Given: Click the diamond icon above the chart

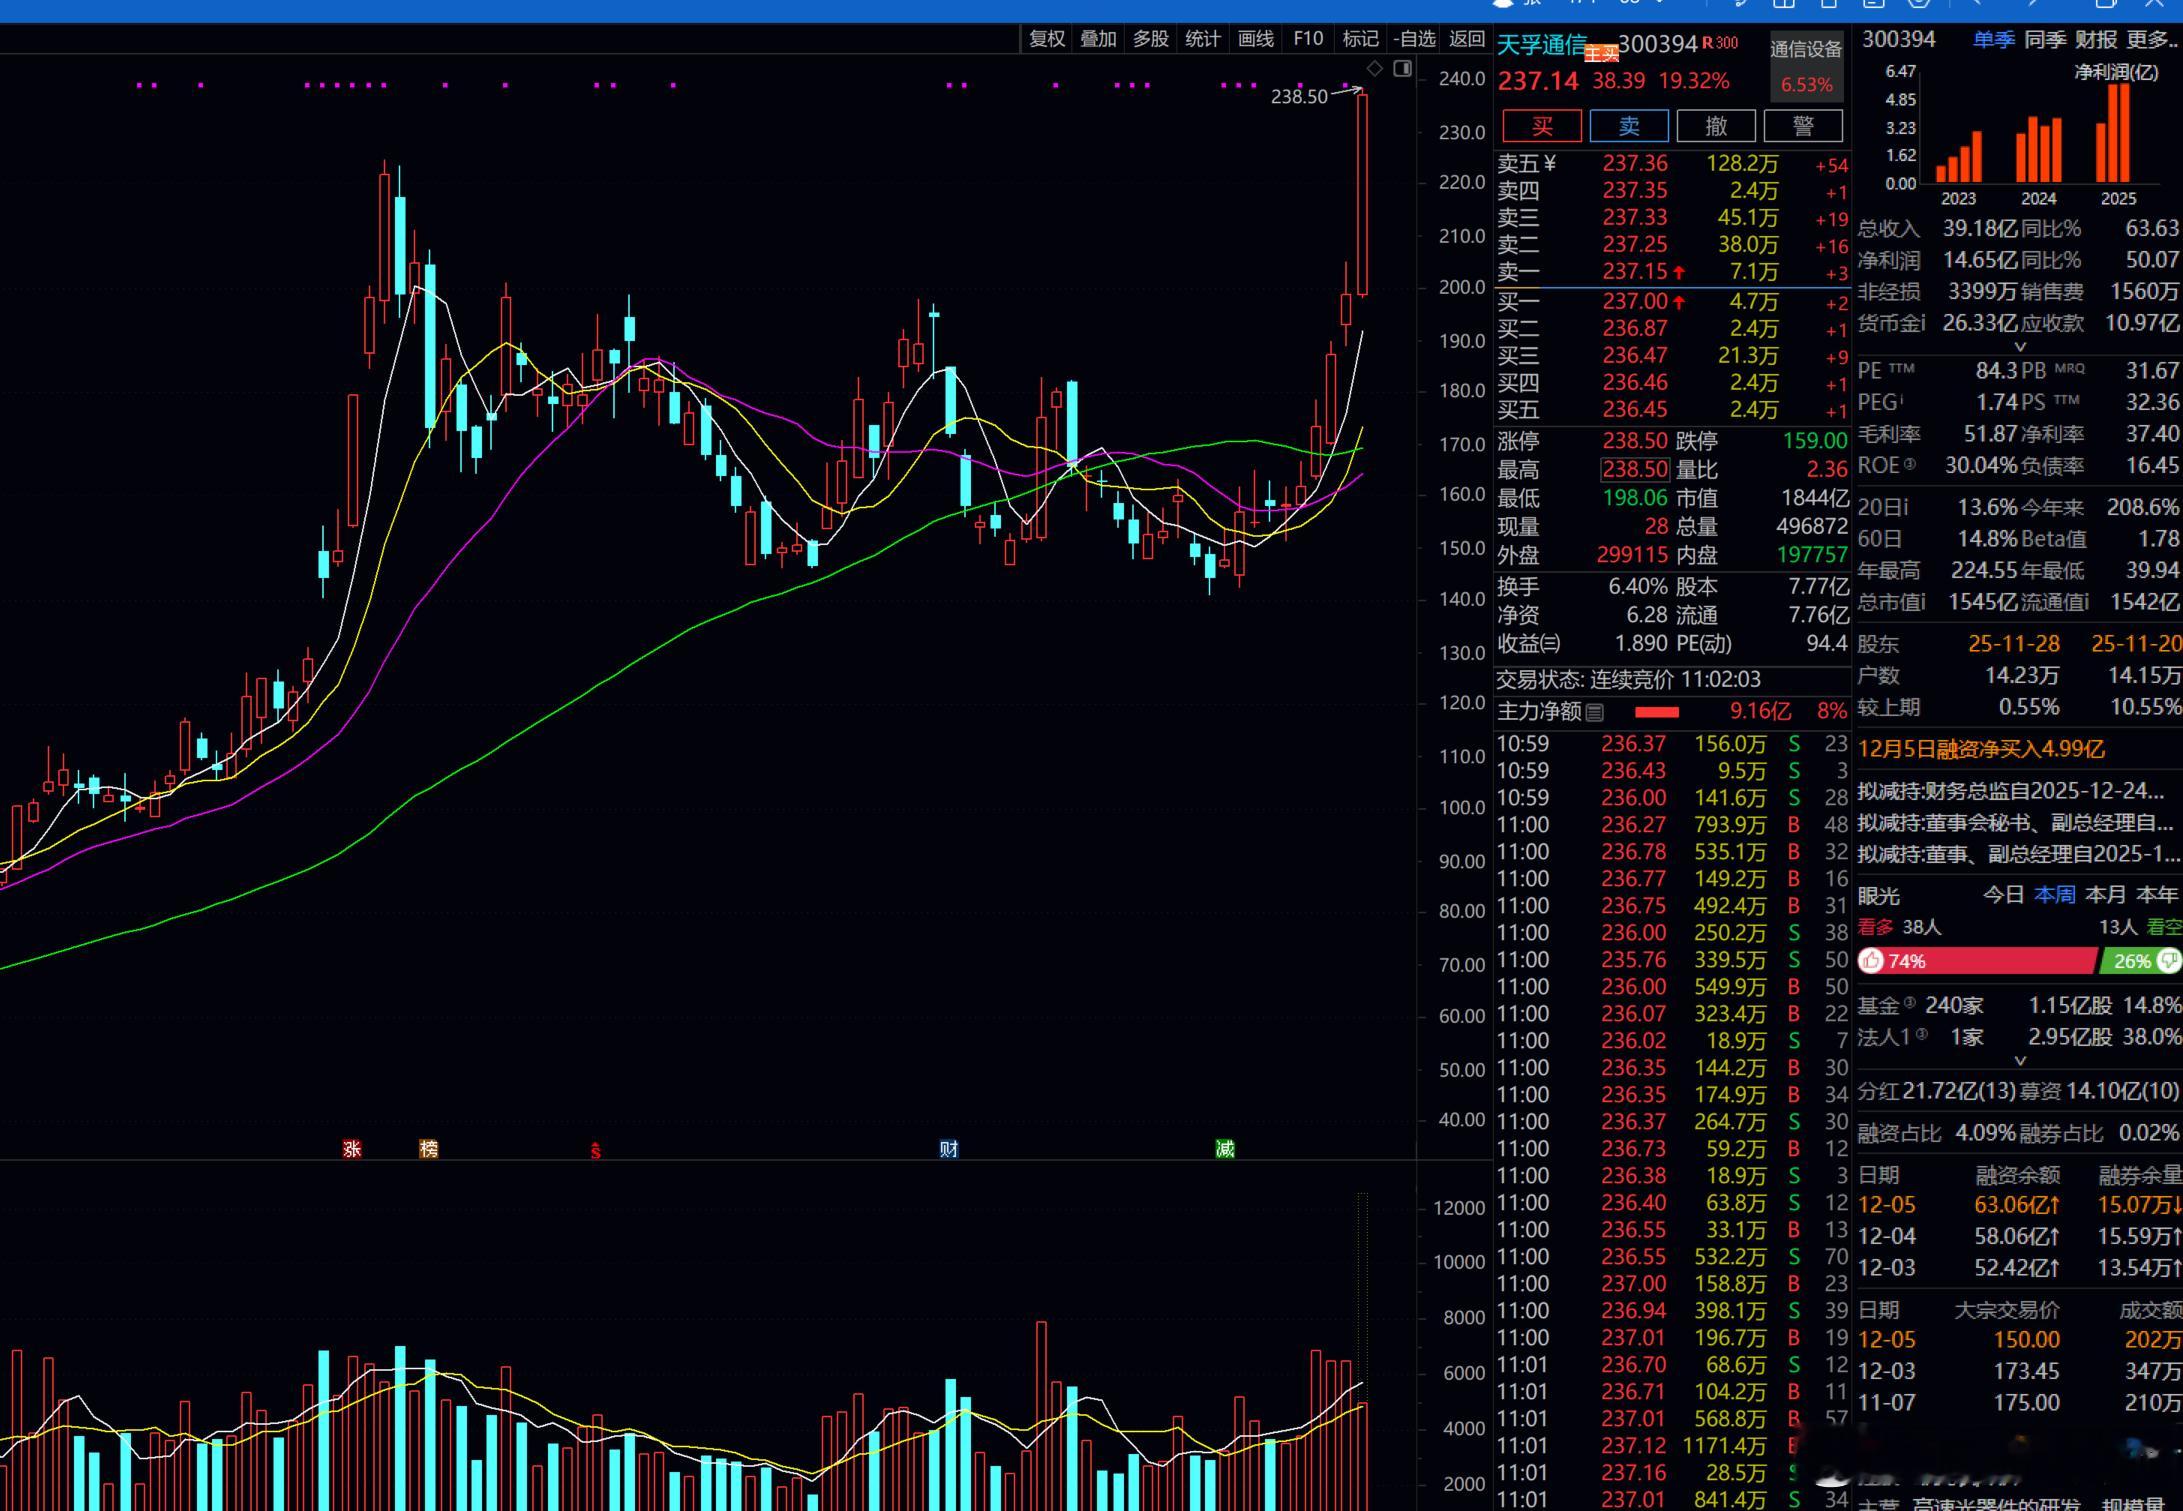Looking at the screenshot, I should point(1375,68).
